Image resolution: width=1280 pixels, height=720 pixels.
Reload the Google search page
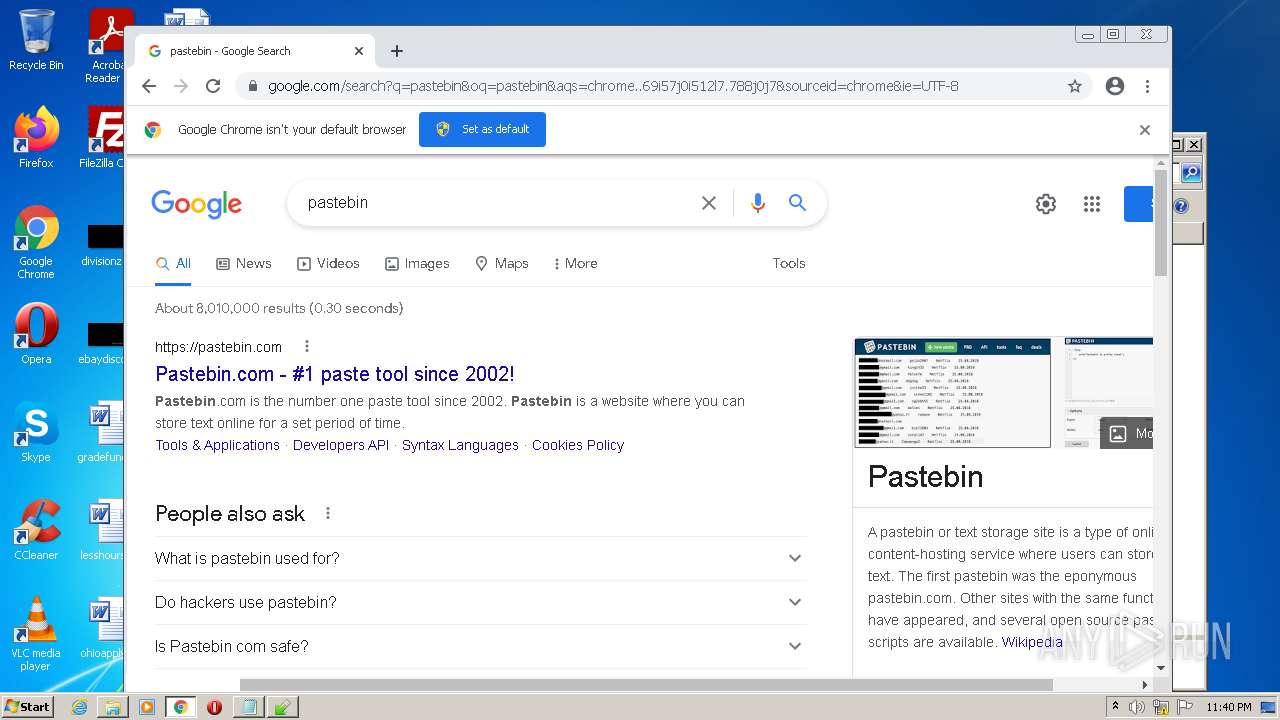[x=213, y=86]
